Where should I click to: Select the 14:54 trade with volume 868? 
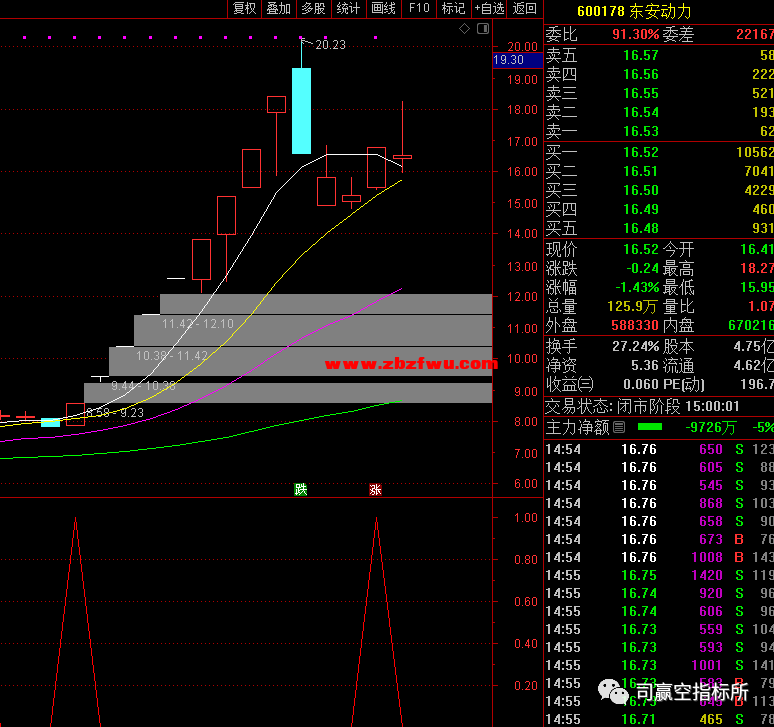659,503
